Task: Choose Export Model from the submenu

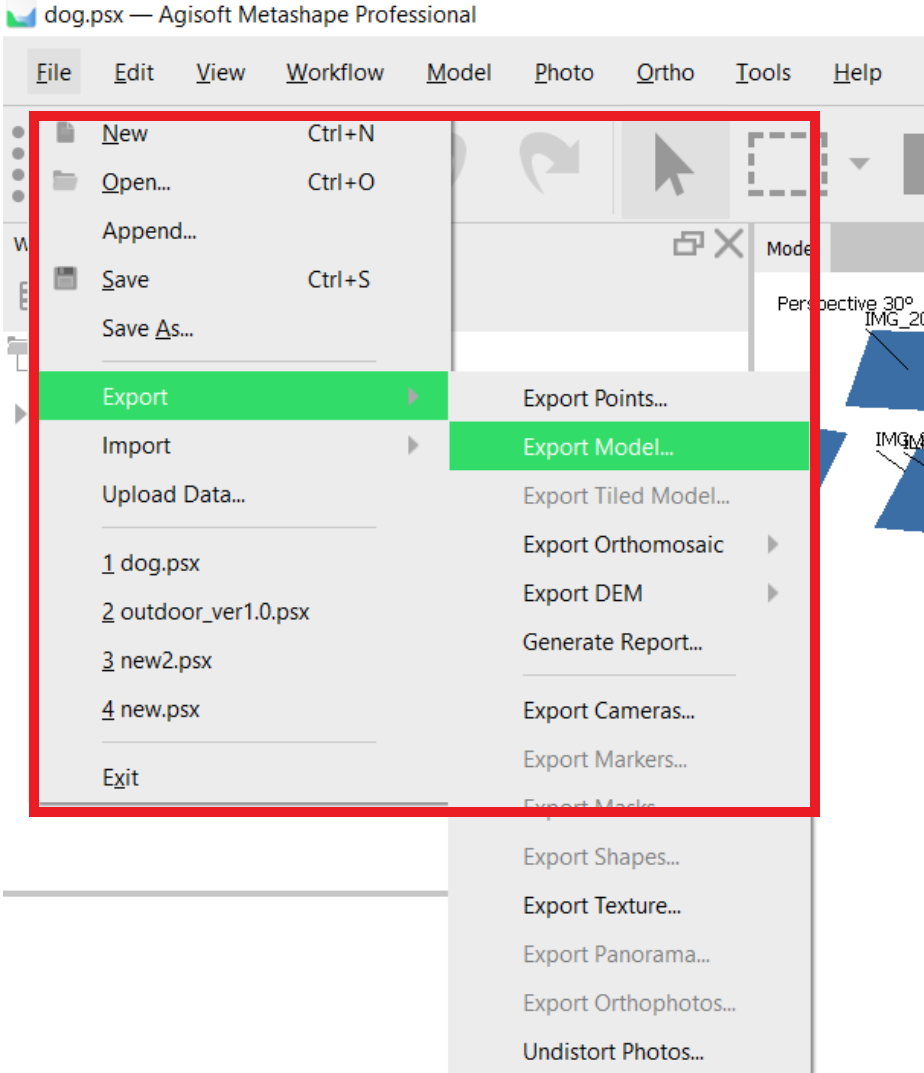Action: (598, 447)
